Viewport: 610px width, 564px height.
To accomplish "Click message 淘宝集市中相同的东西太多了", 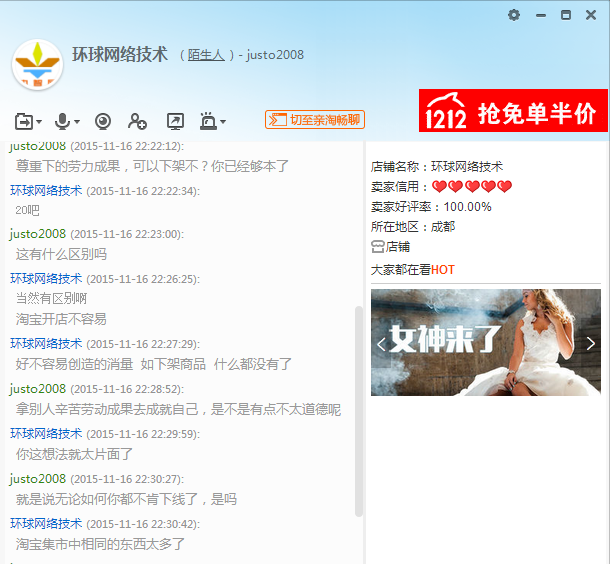I will tap(100, 544).
